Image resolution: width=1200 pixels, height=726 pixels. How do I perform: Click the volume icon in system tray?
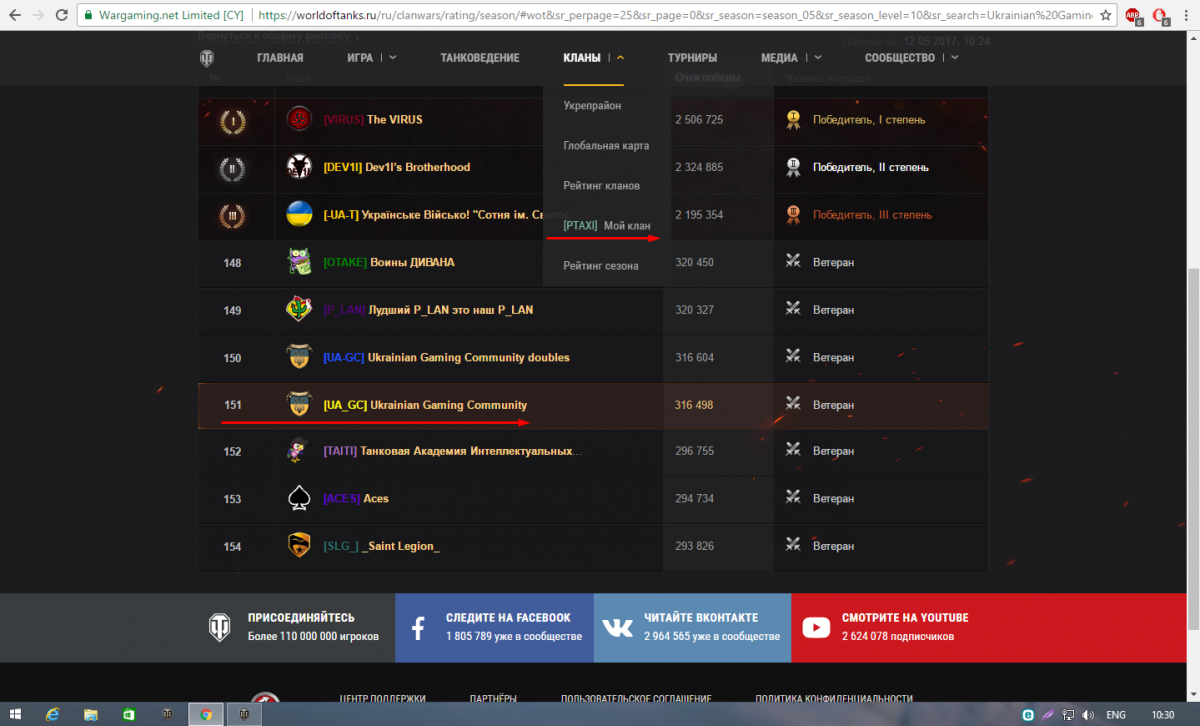click(x=1088, y=714)
